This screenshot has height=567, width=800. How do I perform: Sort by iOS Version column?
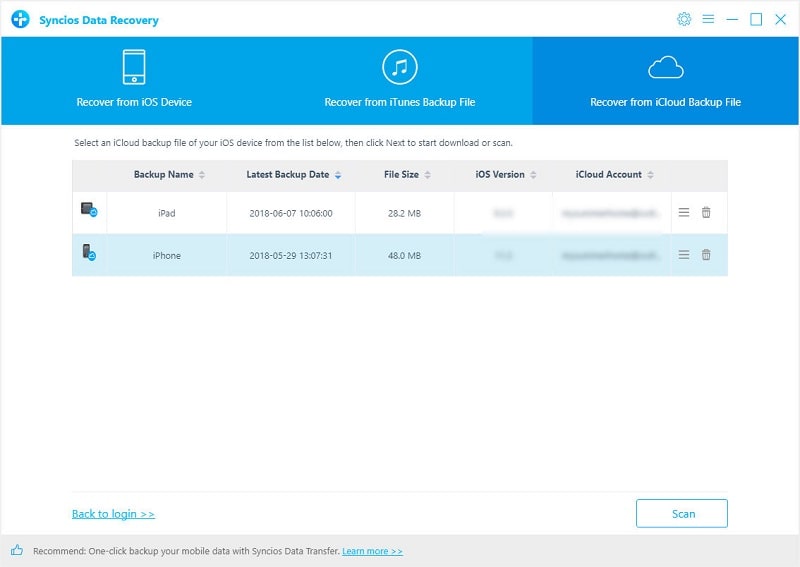[x=506, y=175]
